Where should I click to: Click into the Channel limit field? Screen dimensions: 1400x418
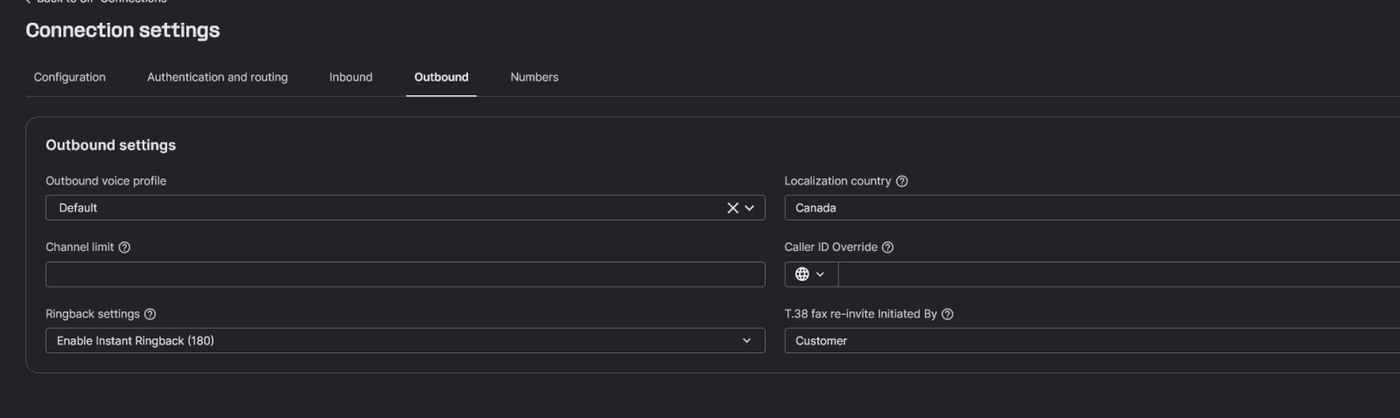(x=405, y=275)
